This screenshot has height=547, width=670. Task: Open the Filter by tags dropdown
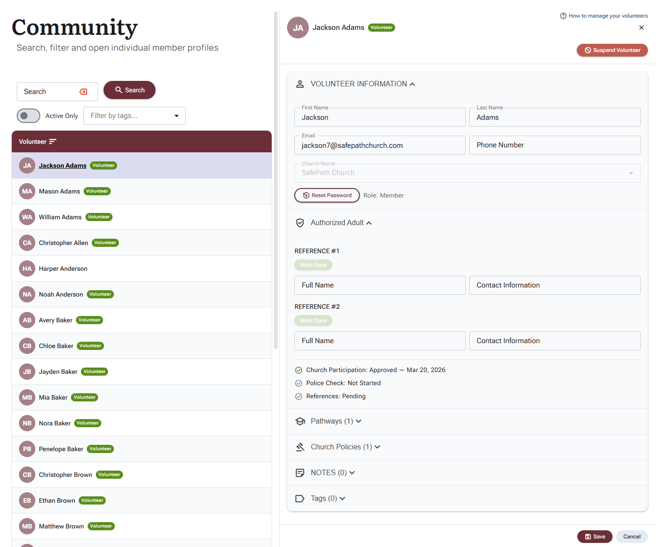click(134, 116)
